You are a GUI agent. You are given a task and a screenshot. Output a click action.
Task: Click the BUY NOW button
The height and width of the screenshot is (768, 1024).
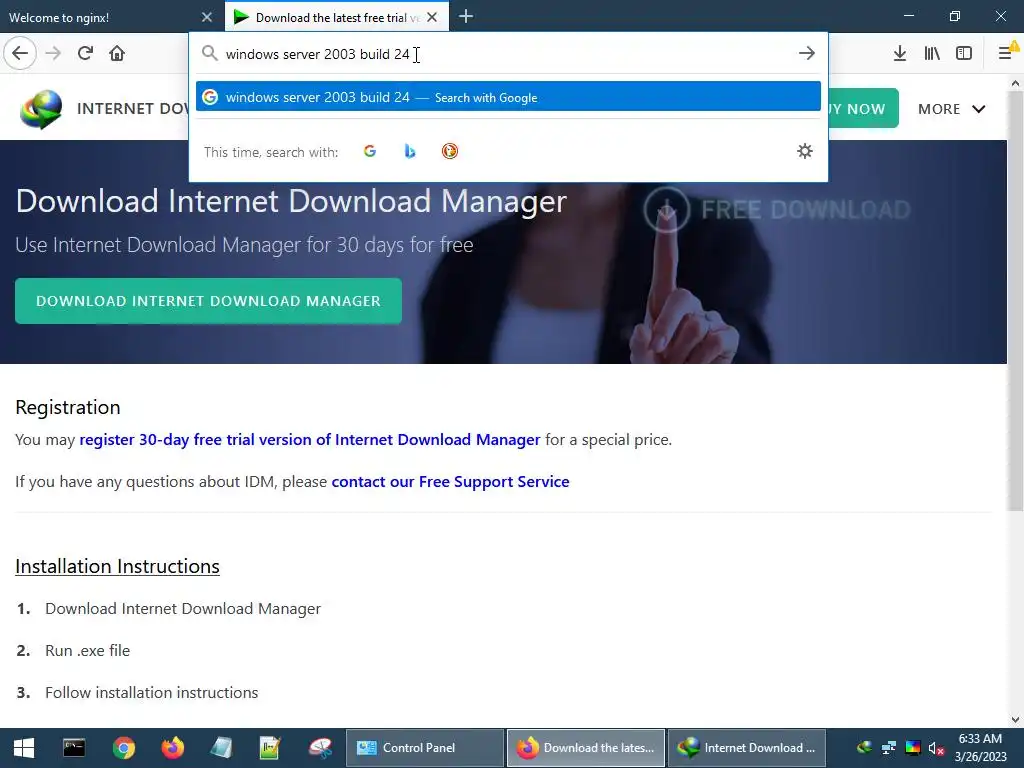point(863,108)
